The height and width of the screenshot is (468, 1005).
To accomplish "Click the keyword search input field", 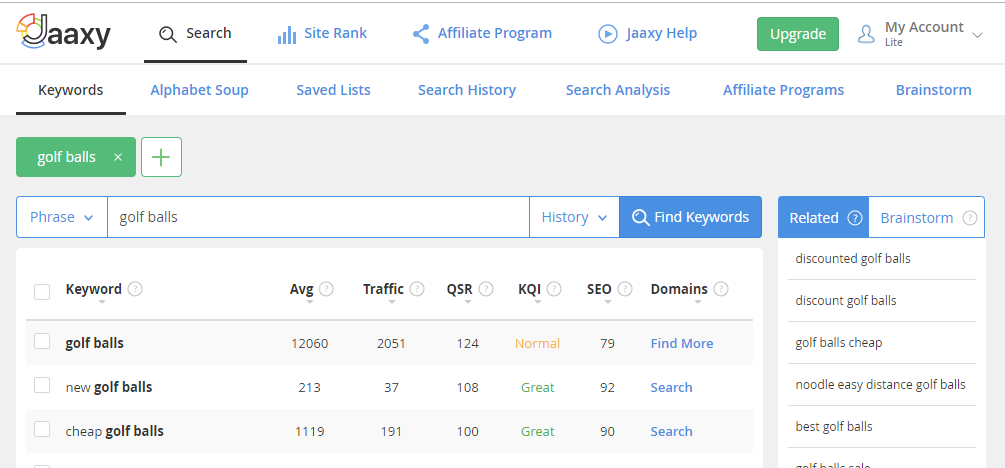I will (318, 217).
